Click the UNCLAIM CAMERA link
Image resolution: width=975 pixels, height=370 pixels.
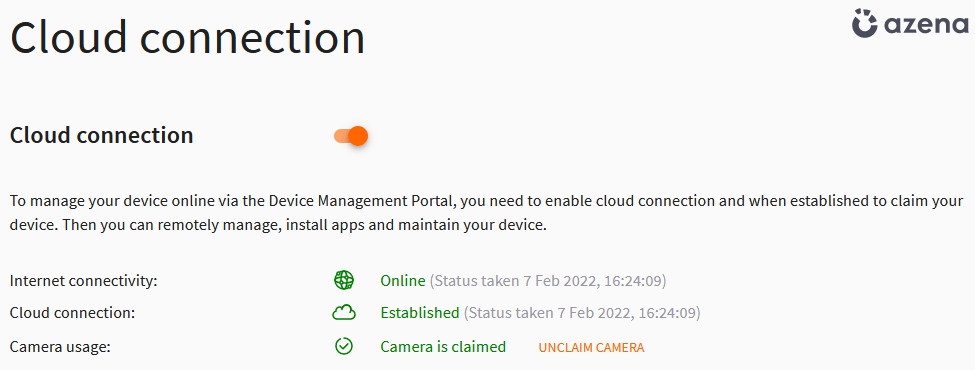pyautogui.click(x=591, y=348)
